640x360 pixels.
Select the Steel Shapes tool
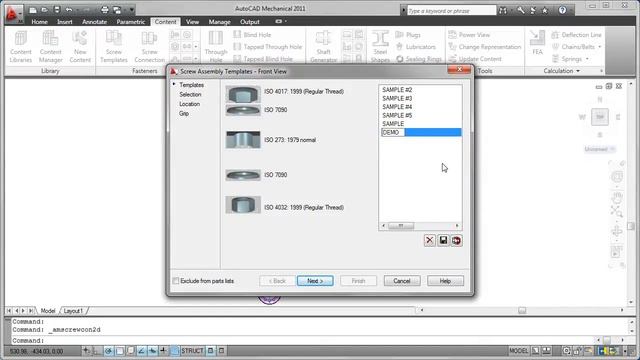[x=380, y=47]
